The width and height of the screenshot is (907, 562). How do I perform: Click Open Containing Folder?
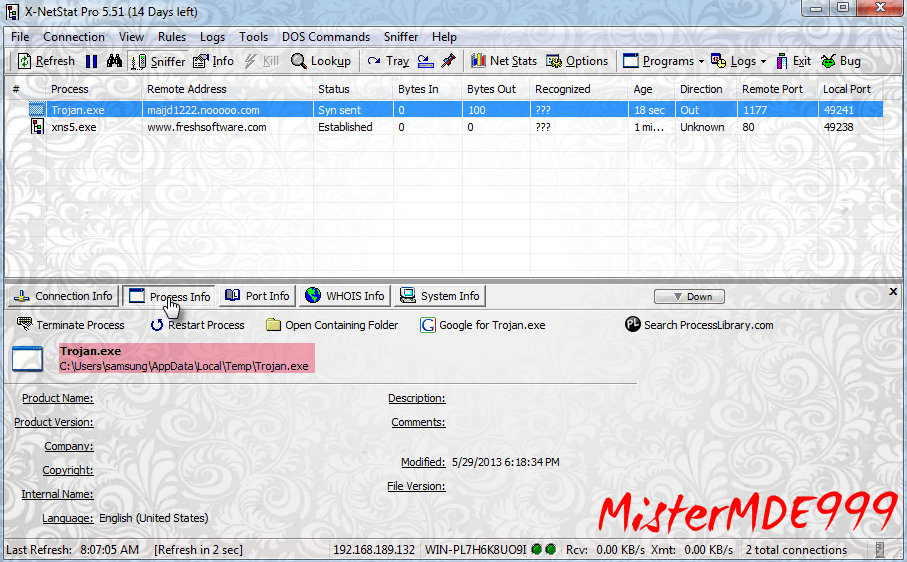(332, 325)
